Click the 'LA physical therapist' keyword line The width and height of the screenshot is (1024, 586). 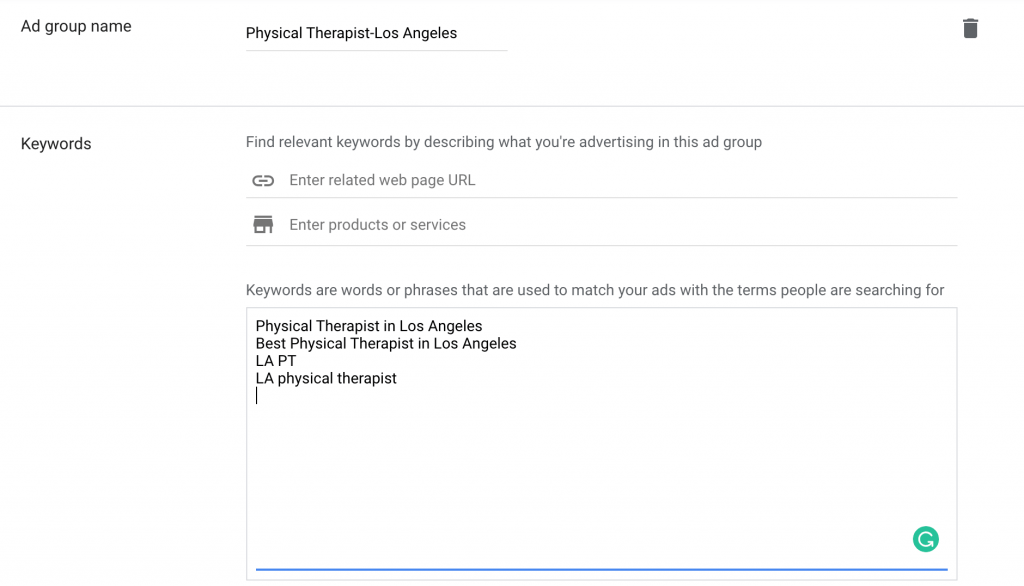pyautogui.click(x=325, y=378)
